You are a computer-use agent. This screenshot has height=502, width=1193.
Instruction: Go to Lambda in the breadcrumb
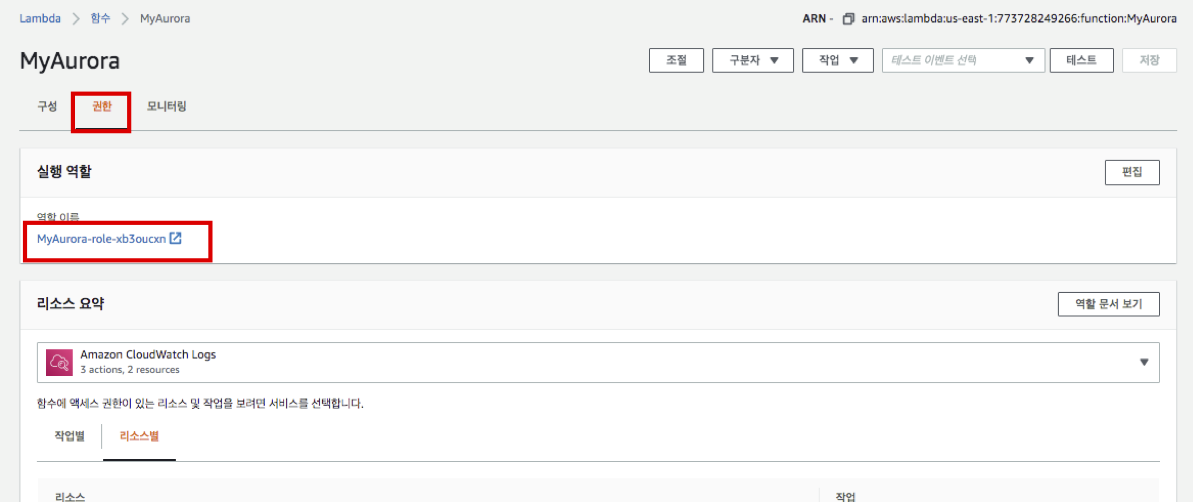38,18
